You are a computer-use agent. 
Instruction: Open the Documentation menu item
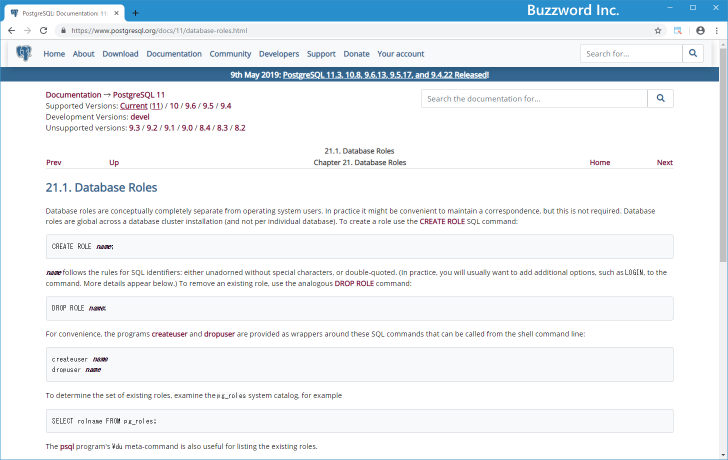pos(174,54)
